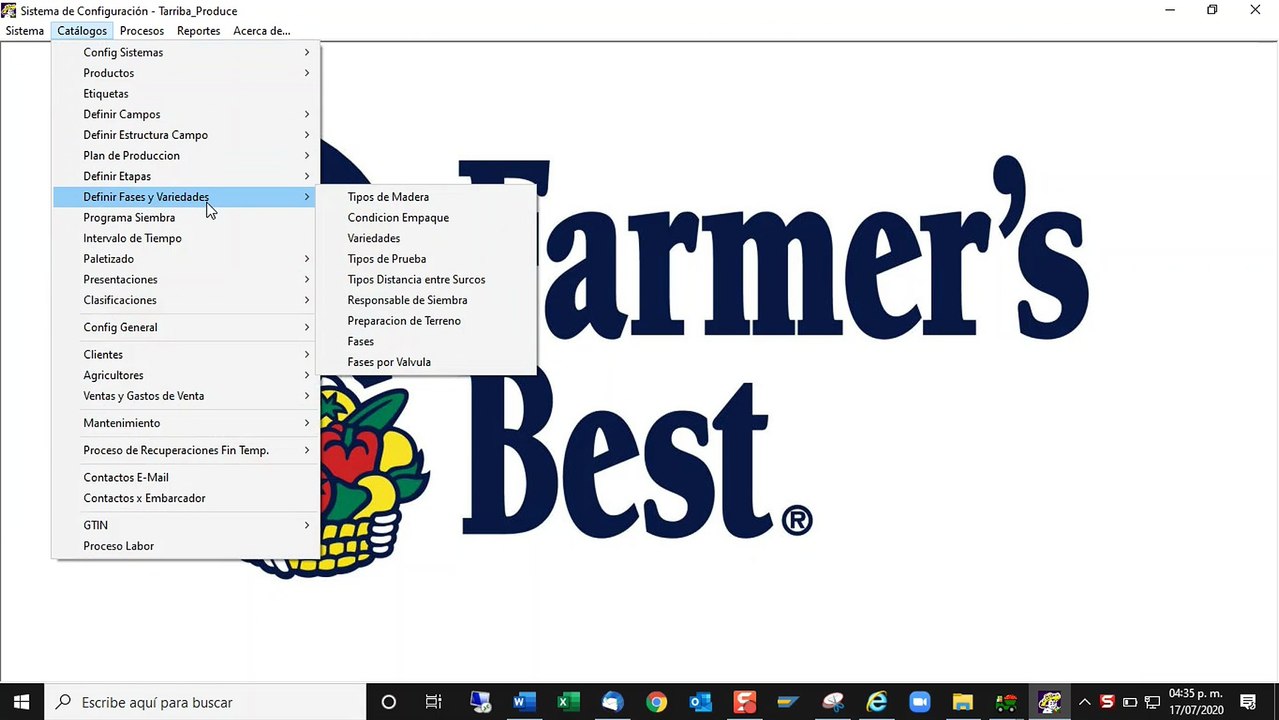
Task: Choose Variedades from submenu
Action: pos(427,238)
